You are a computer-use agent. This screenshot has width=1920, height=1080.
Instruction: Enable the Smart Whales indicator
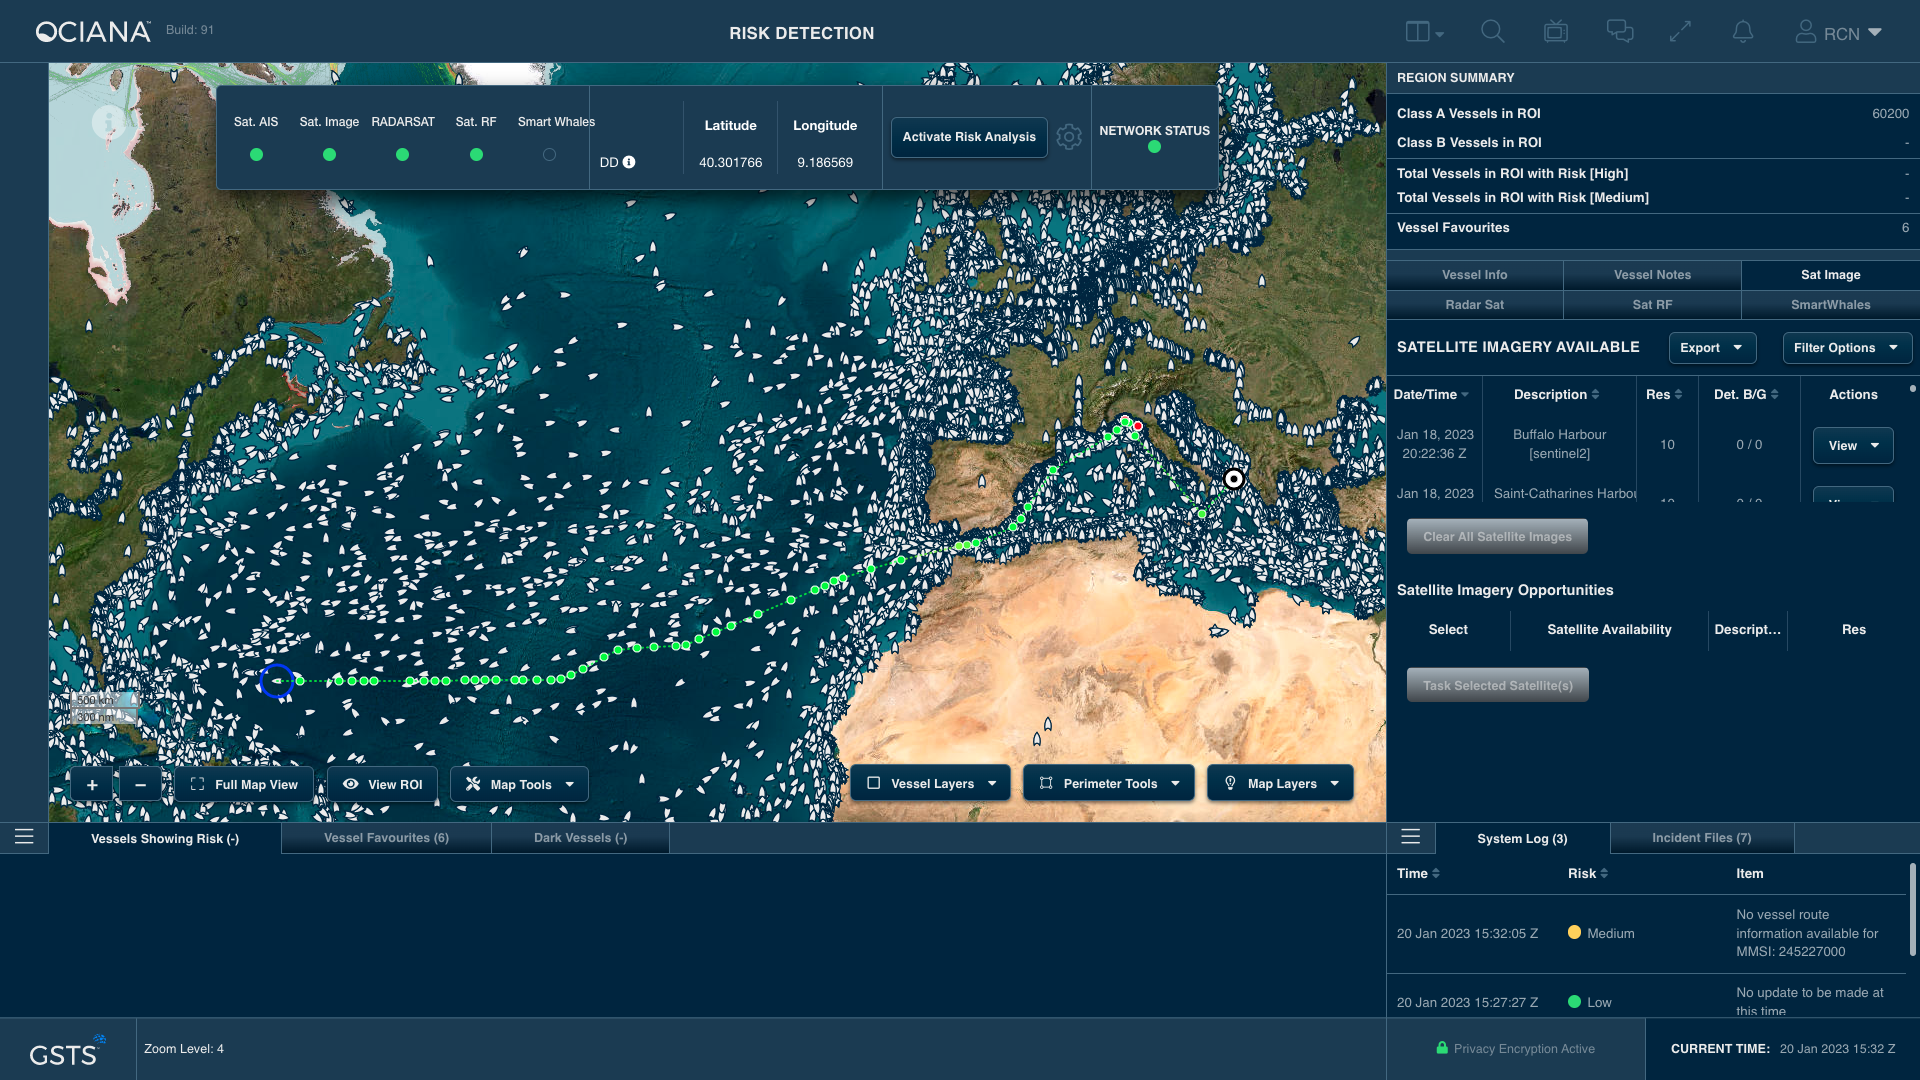549,155
